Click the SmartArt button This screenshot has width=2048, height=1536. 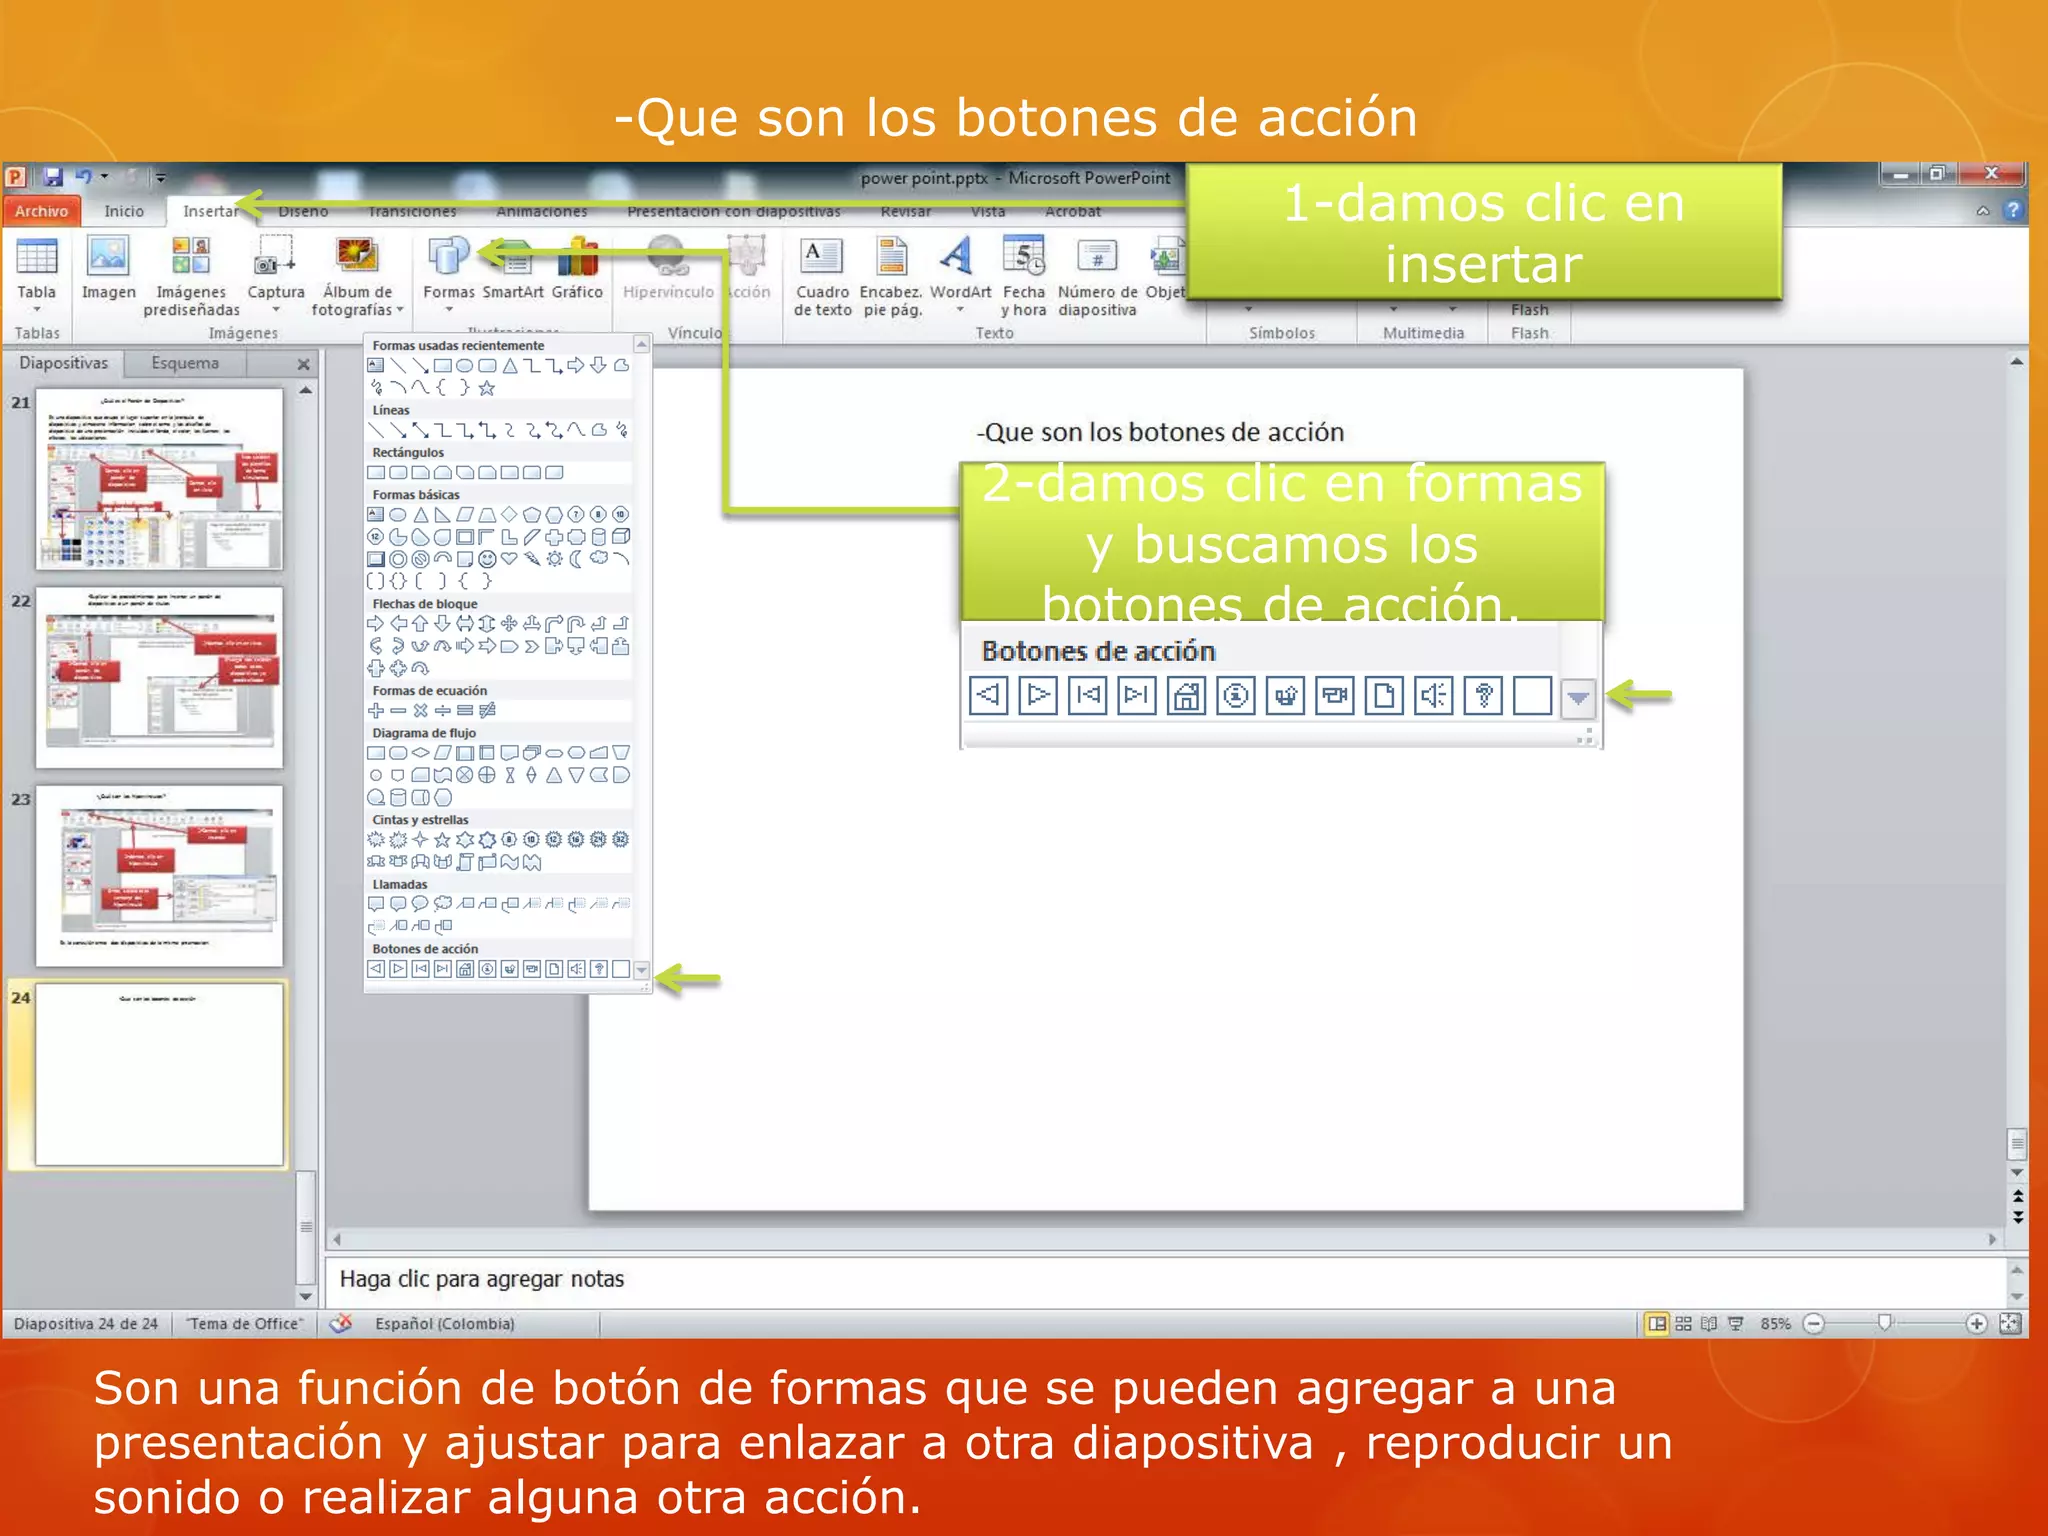tap(513, 268)
